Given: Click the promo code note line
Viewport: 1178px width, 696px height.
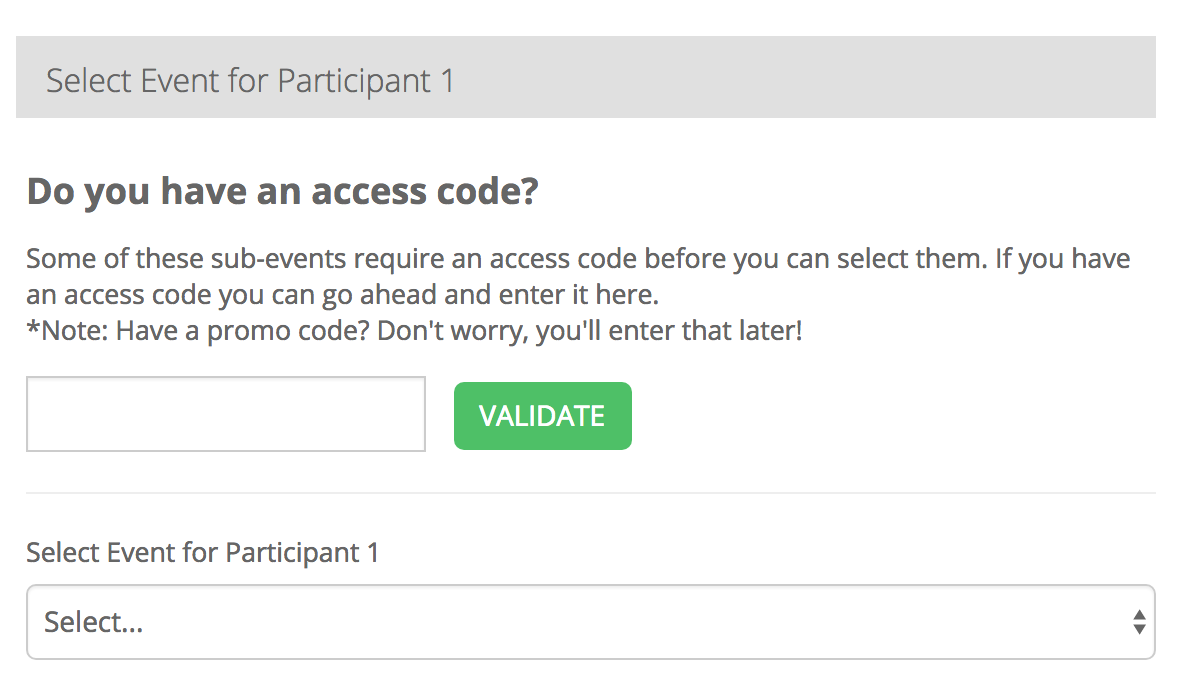Looking at the screenshot, I should pos(414,331).
